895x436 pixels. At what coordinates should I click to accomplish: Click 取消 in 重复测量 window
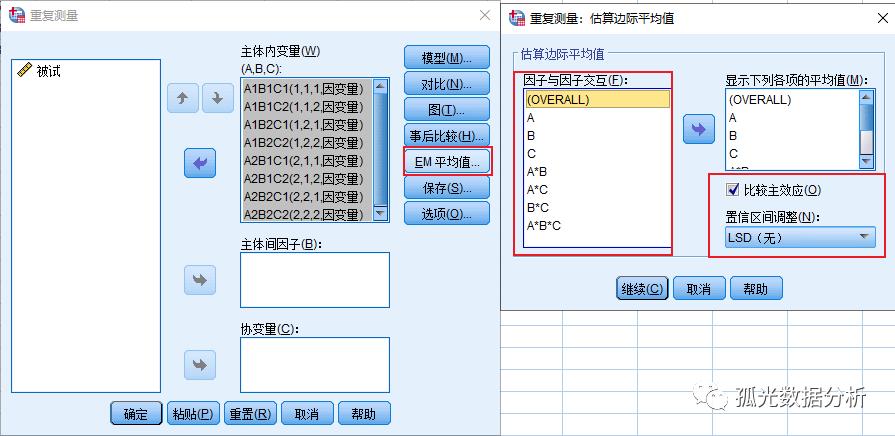coord(307,413)
